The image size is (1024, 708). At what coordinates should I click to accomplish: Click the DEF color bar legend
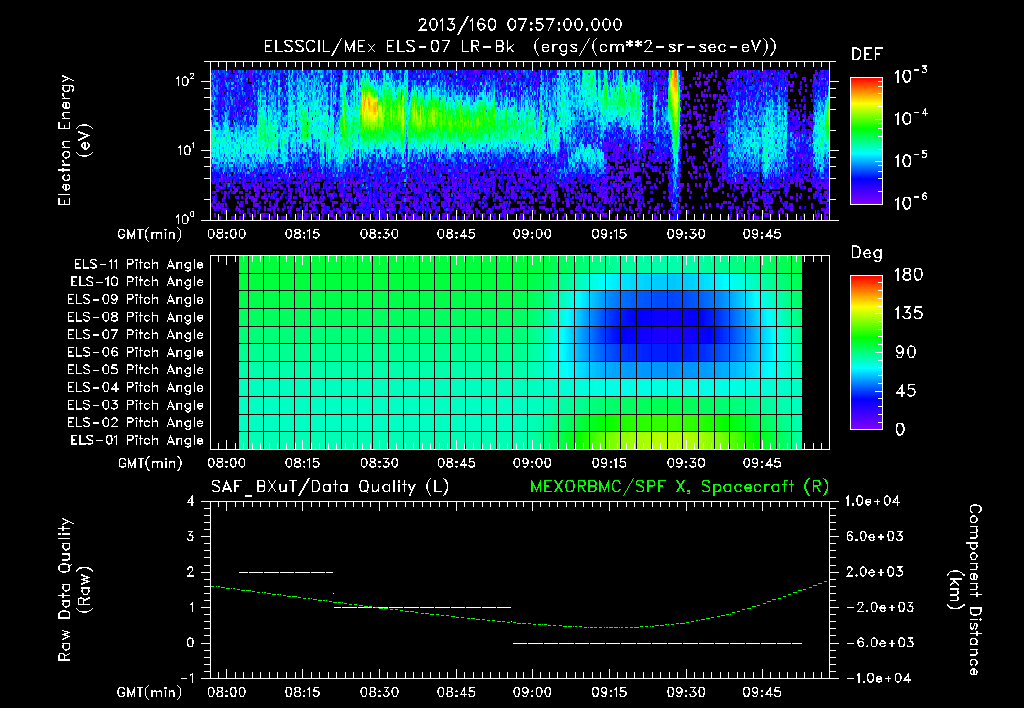866,140
